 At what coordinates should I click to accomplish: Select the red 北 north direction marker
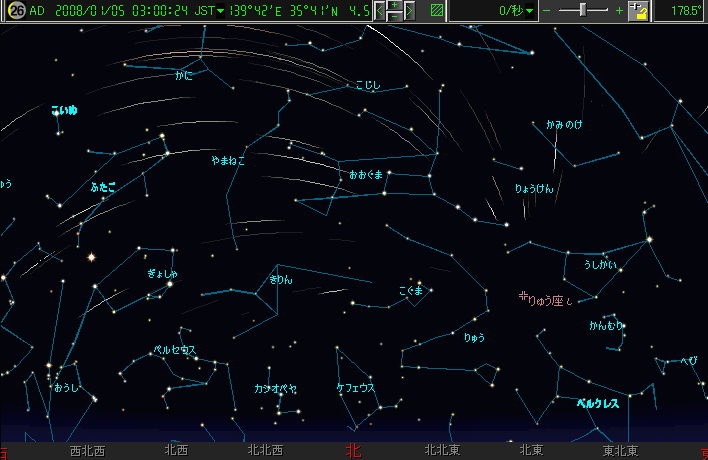point(353,451)
